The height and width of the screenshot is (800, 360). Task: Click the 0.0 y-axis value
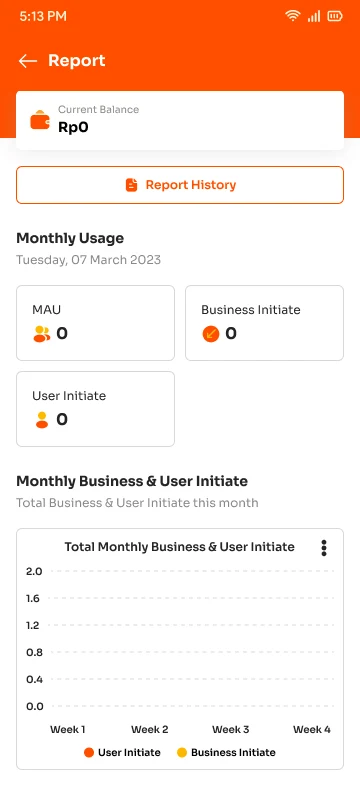(x=34, y=706)
